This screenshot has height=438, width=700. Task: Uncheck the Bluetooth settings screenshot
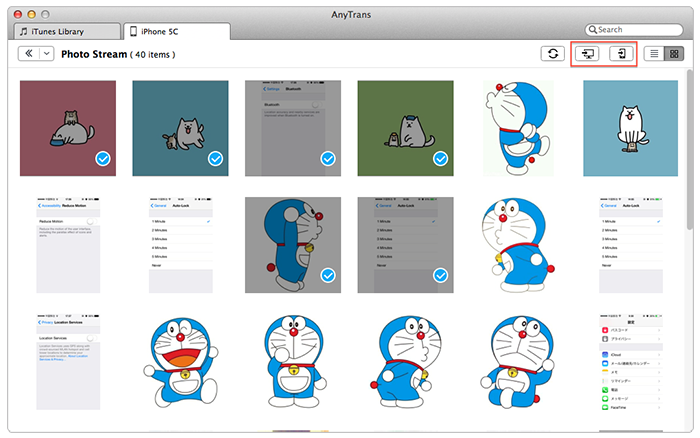(x=328, y=159)
